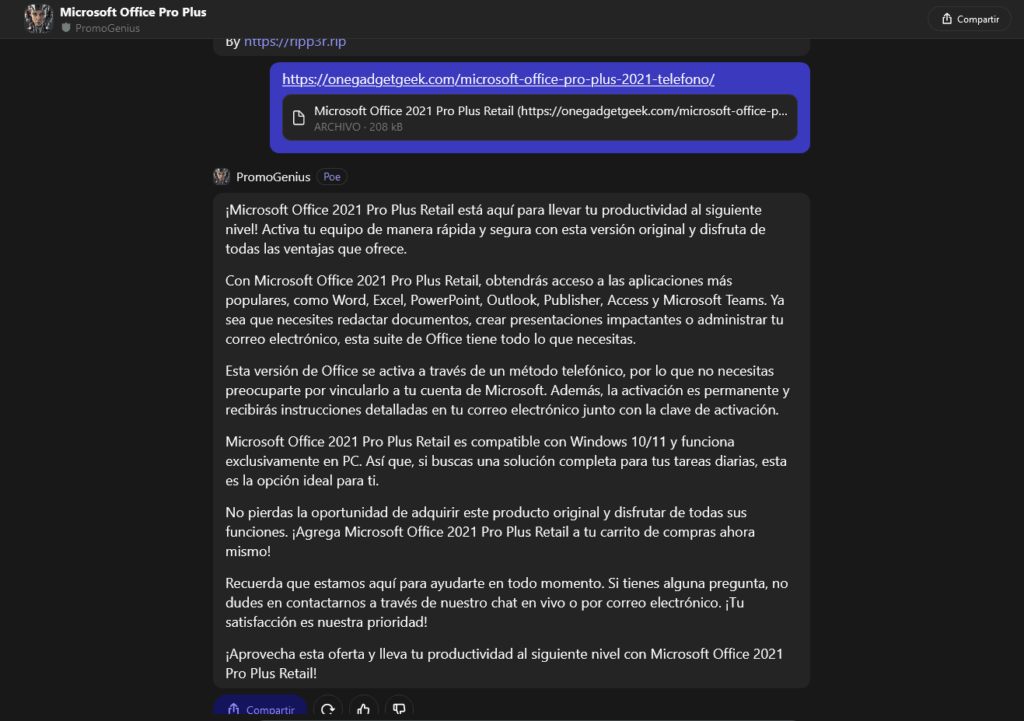Regenerate the response with the retry icon
The image size is (1024, 721).
(x=327, y=709)
